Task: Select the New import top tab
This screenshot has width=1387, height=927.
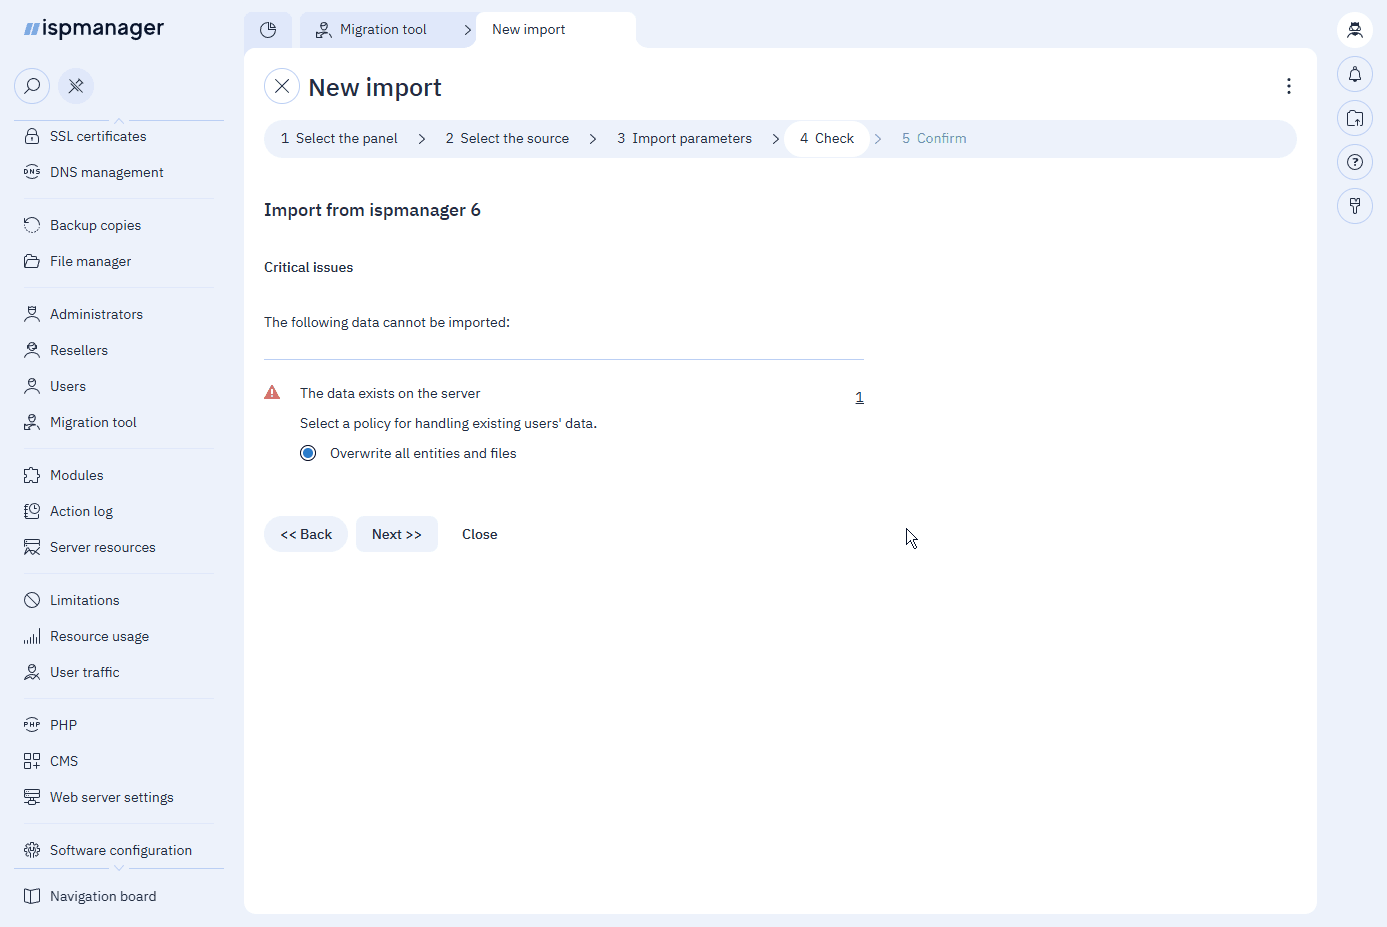Action: [x=556, y=30]
